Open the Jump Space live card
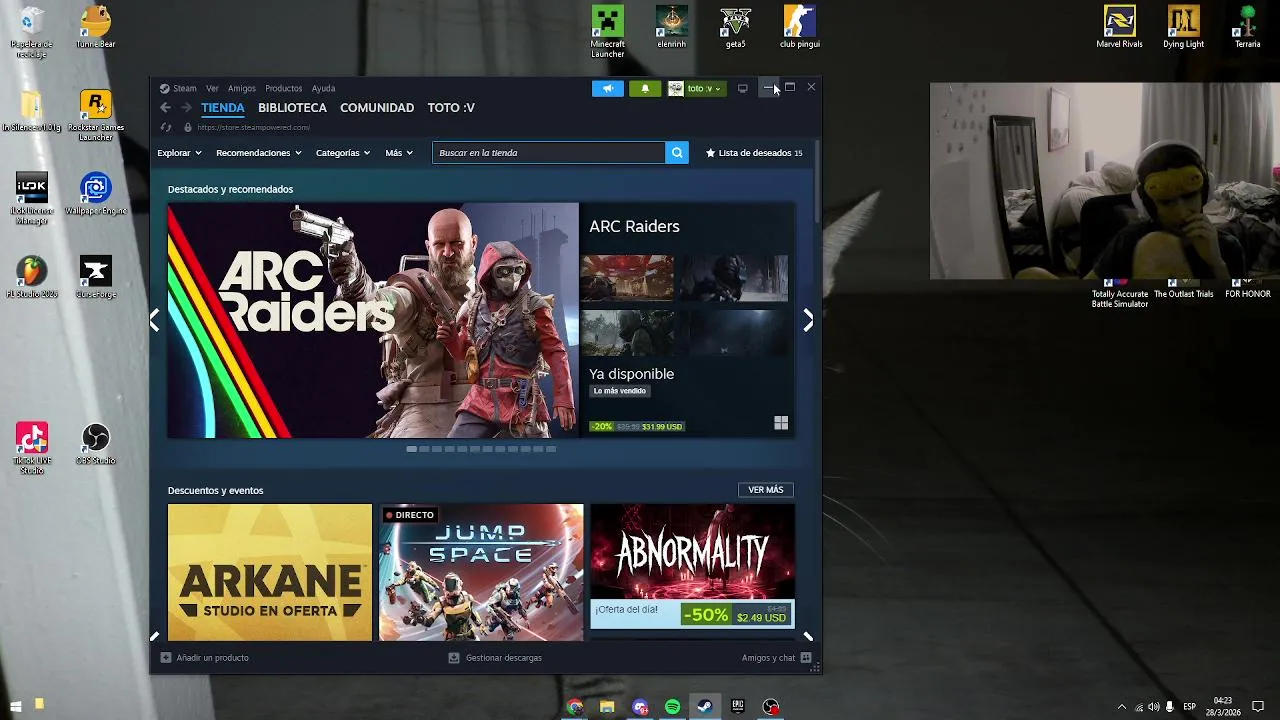Viewport: 1280px width, 720px height. point(481,572)
